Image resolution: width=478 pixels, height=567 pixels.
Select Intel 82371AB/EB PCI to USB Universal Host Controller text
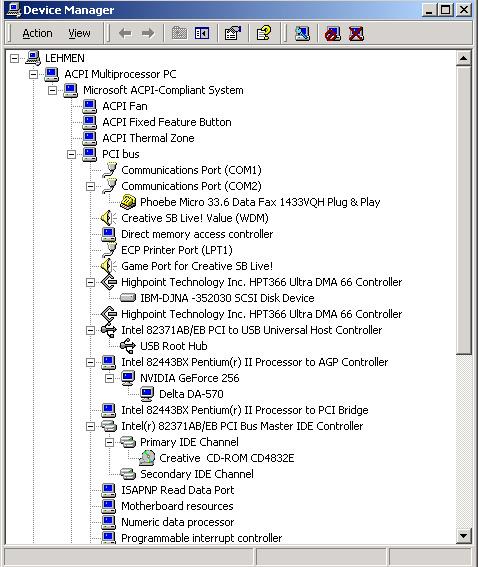(x=252, y=330)
